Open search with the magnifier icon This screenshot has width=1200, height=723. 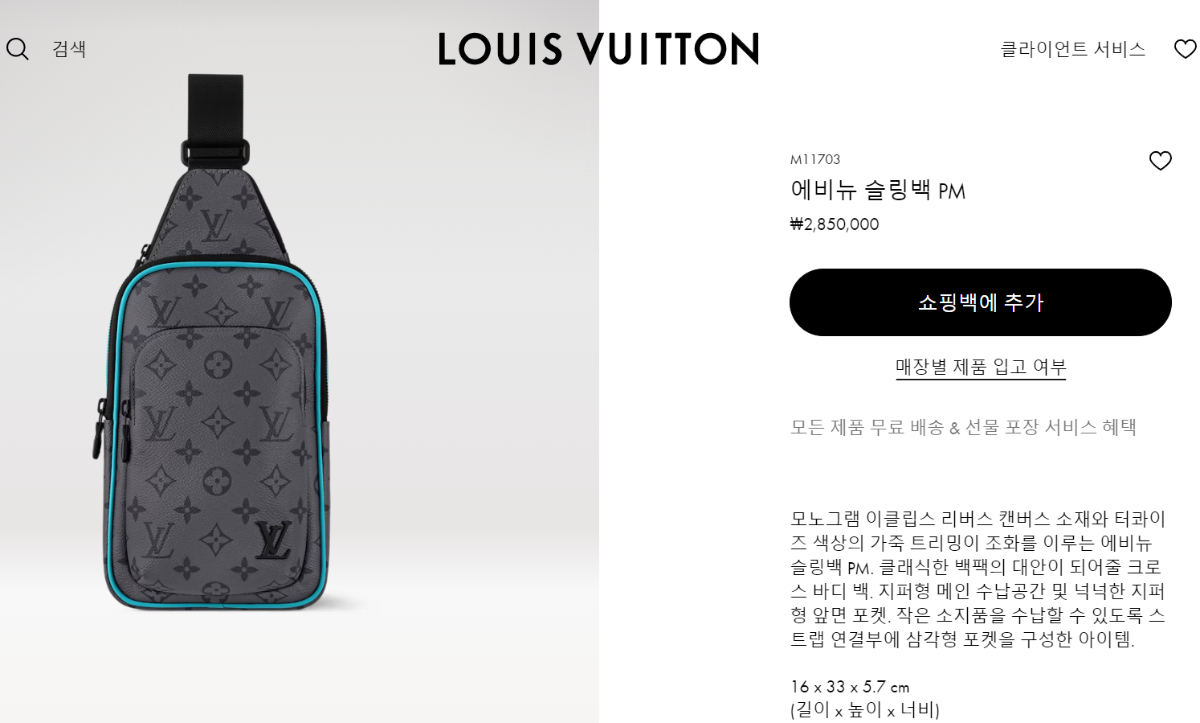(x=17, y=48)
